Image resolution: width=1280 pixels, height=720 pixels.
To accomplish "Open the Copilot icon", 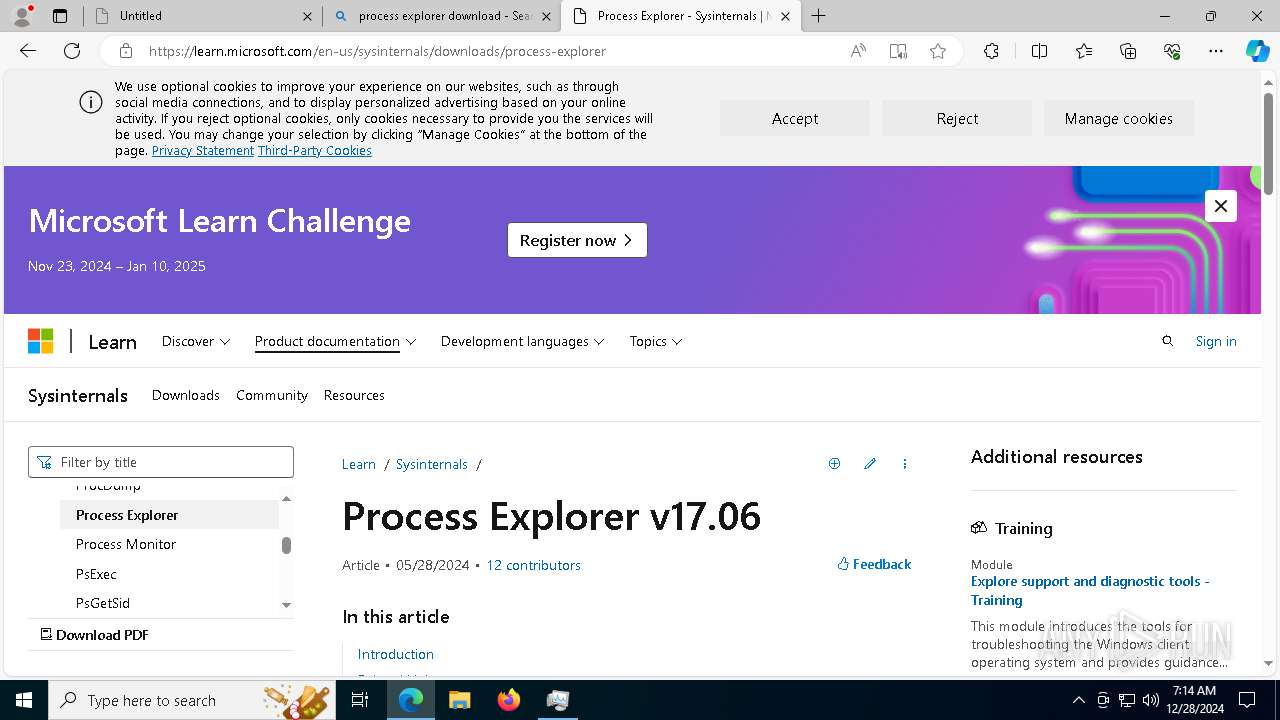I will tap(1258, 51).
